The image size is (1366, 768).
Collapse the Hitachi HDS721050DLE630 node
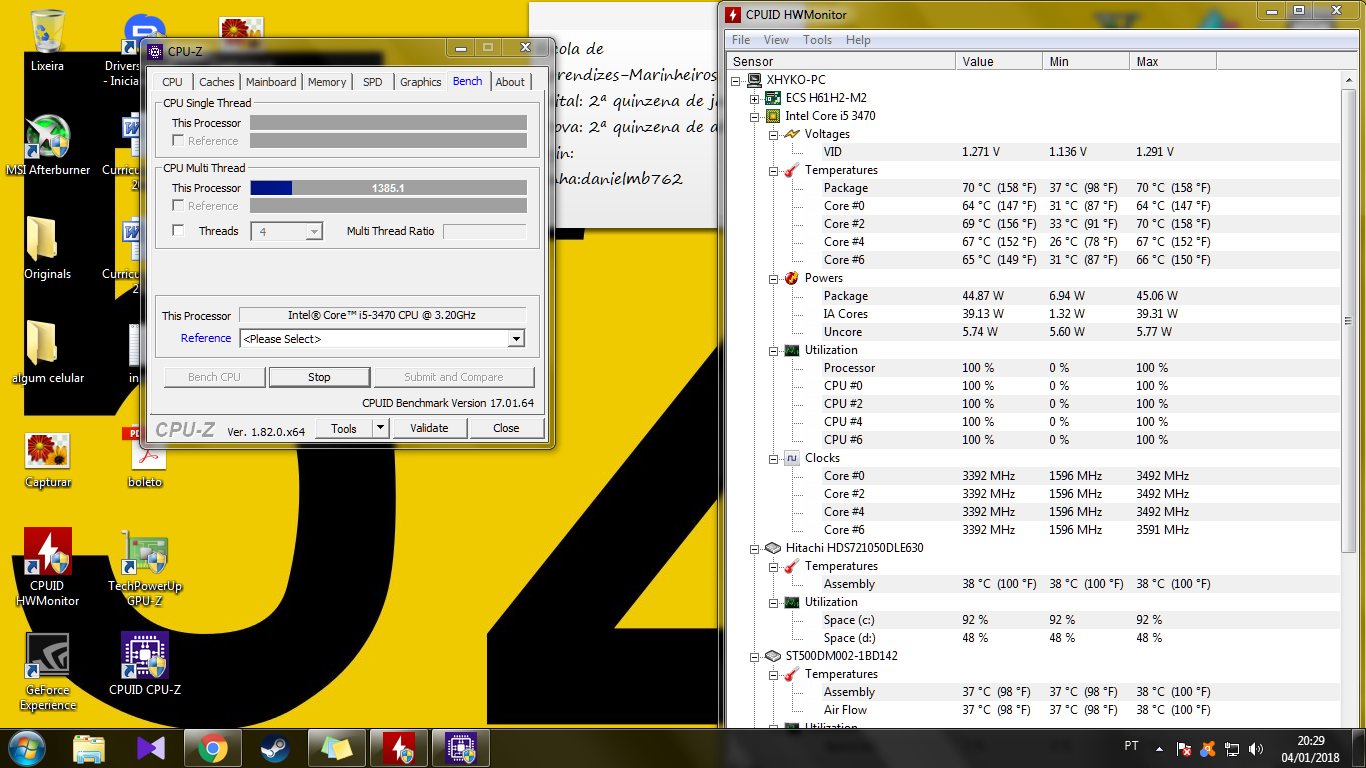click(x=755, y=548)
